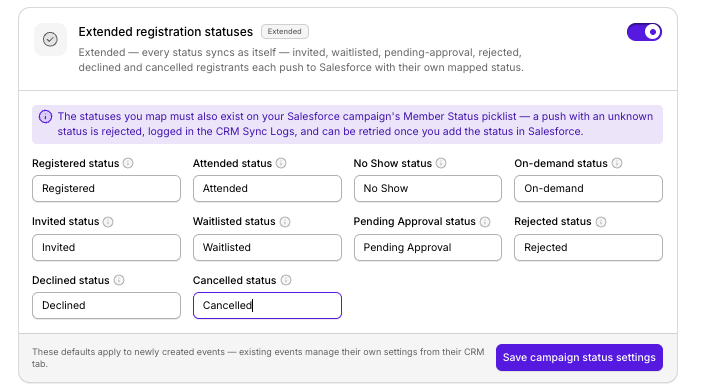Focus the Declined status input field
The image size is (704, 391).
tap(106, 306)
